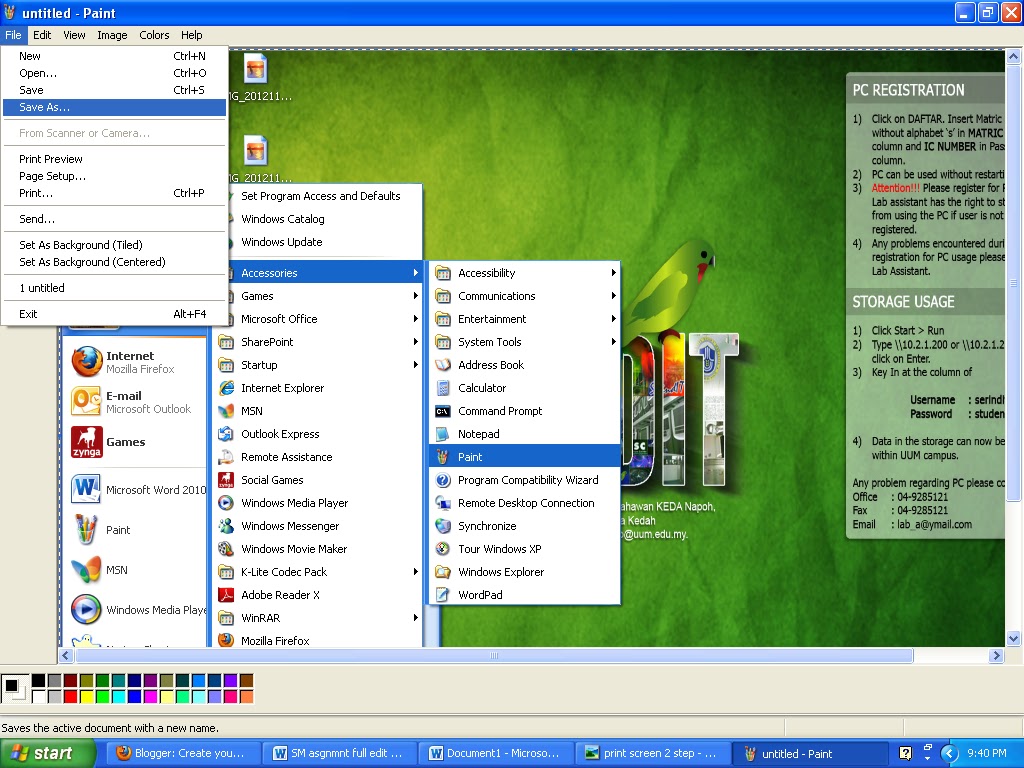Pick the orange color swatch in the palette

tap(246, 697)
